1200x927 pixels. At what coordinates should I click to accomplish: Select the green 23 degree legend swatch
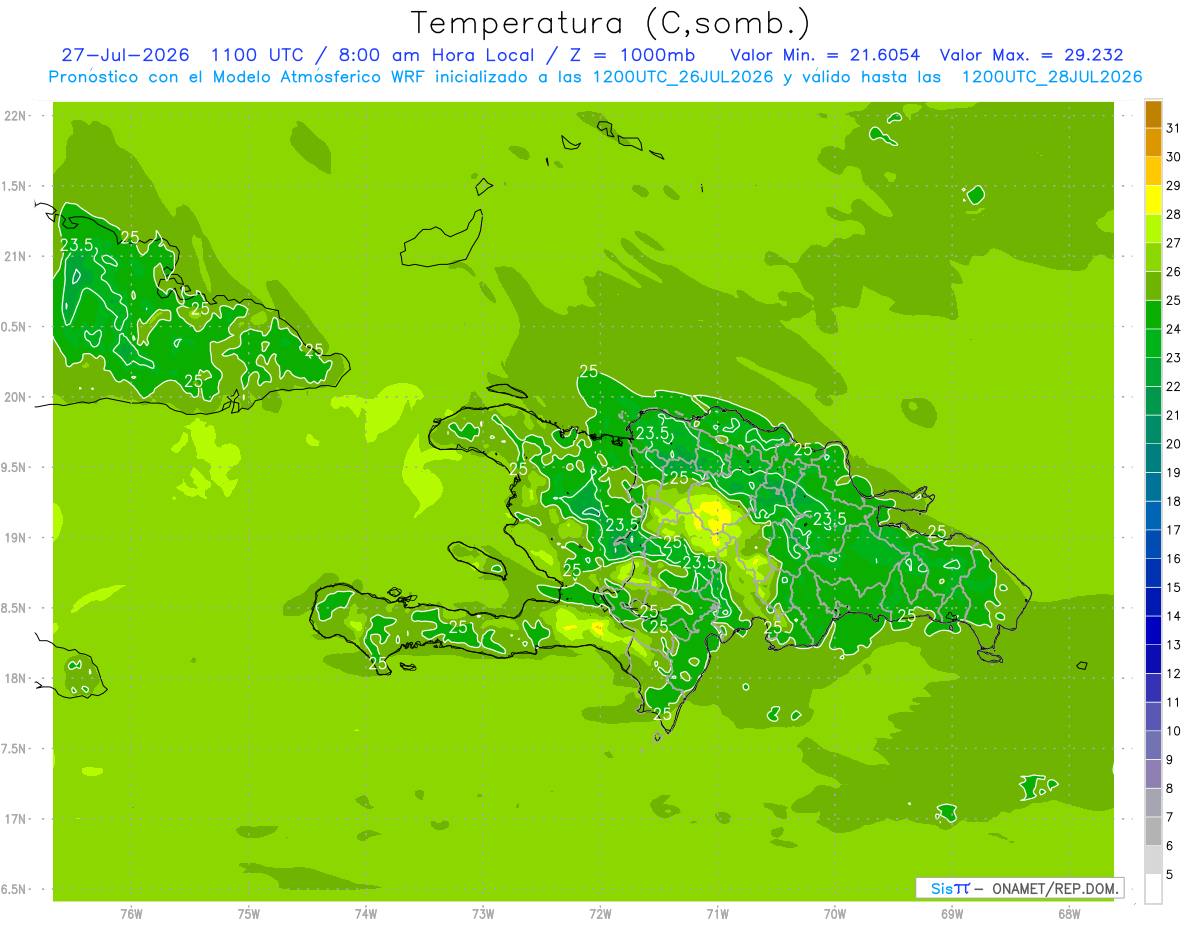point(1153,344)
